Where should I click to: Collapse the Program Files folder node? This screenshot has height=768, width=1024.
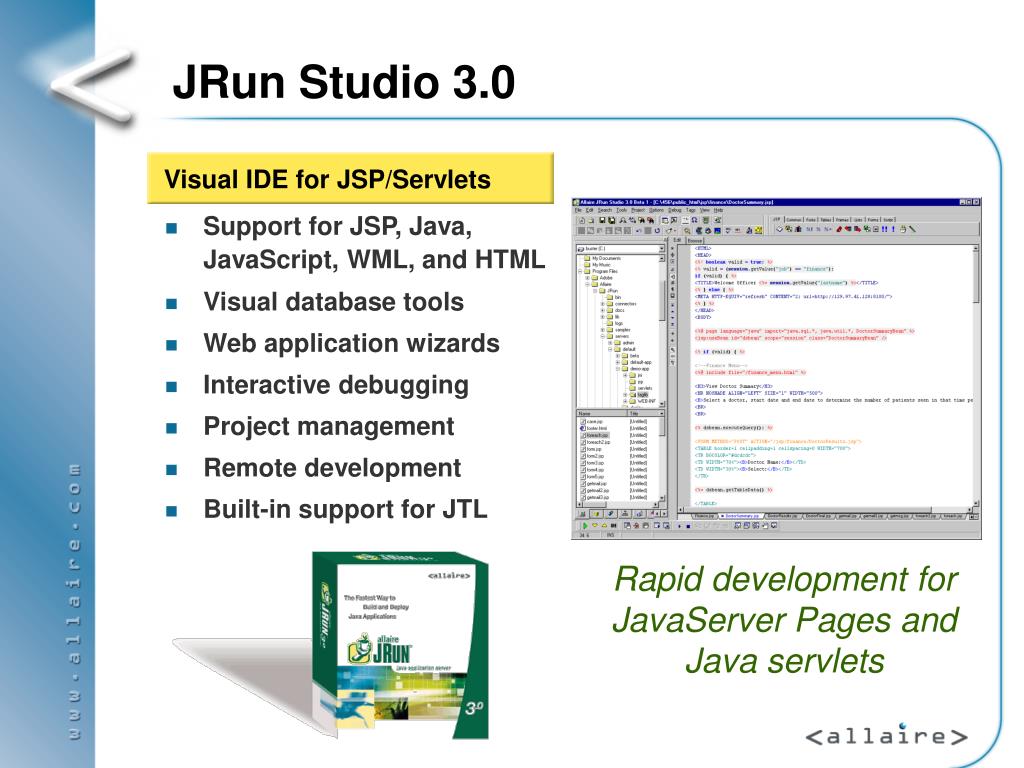pyautogui.click(x=580, y=271)
